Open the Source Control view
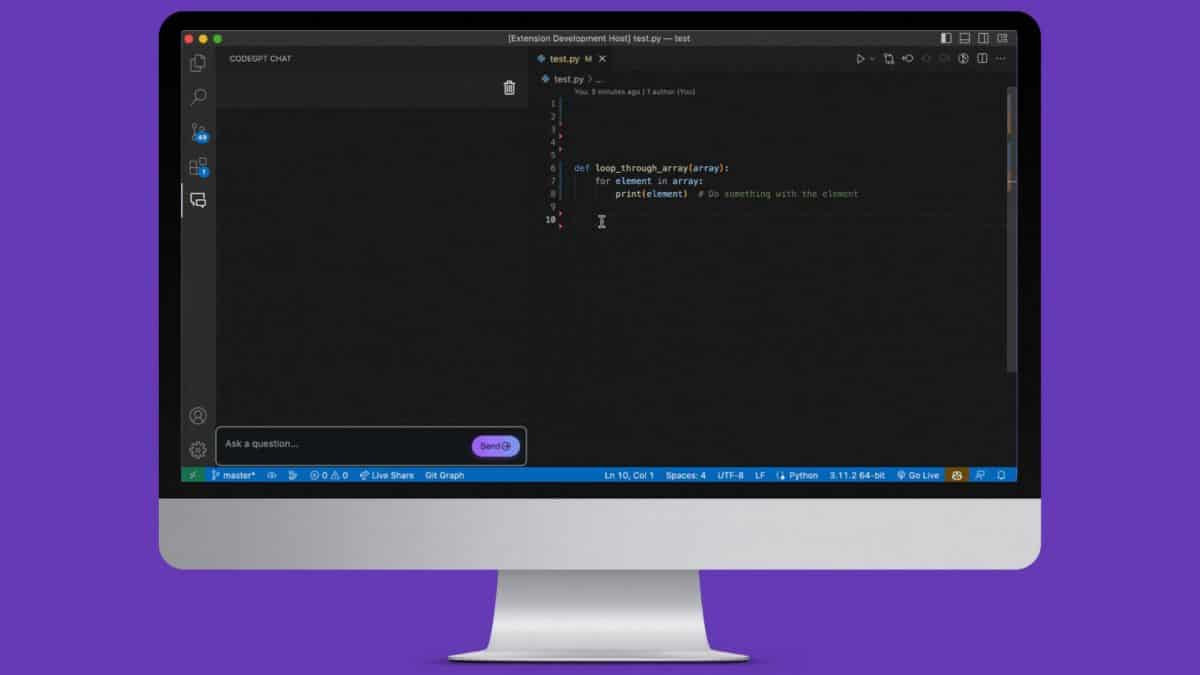 pyautogui.click(x=198, y=132)
